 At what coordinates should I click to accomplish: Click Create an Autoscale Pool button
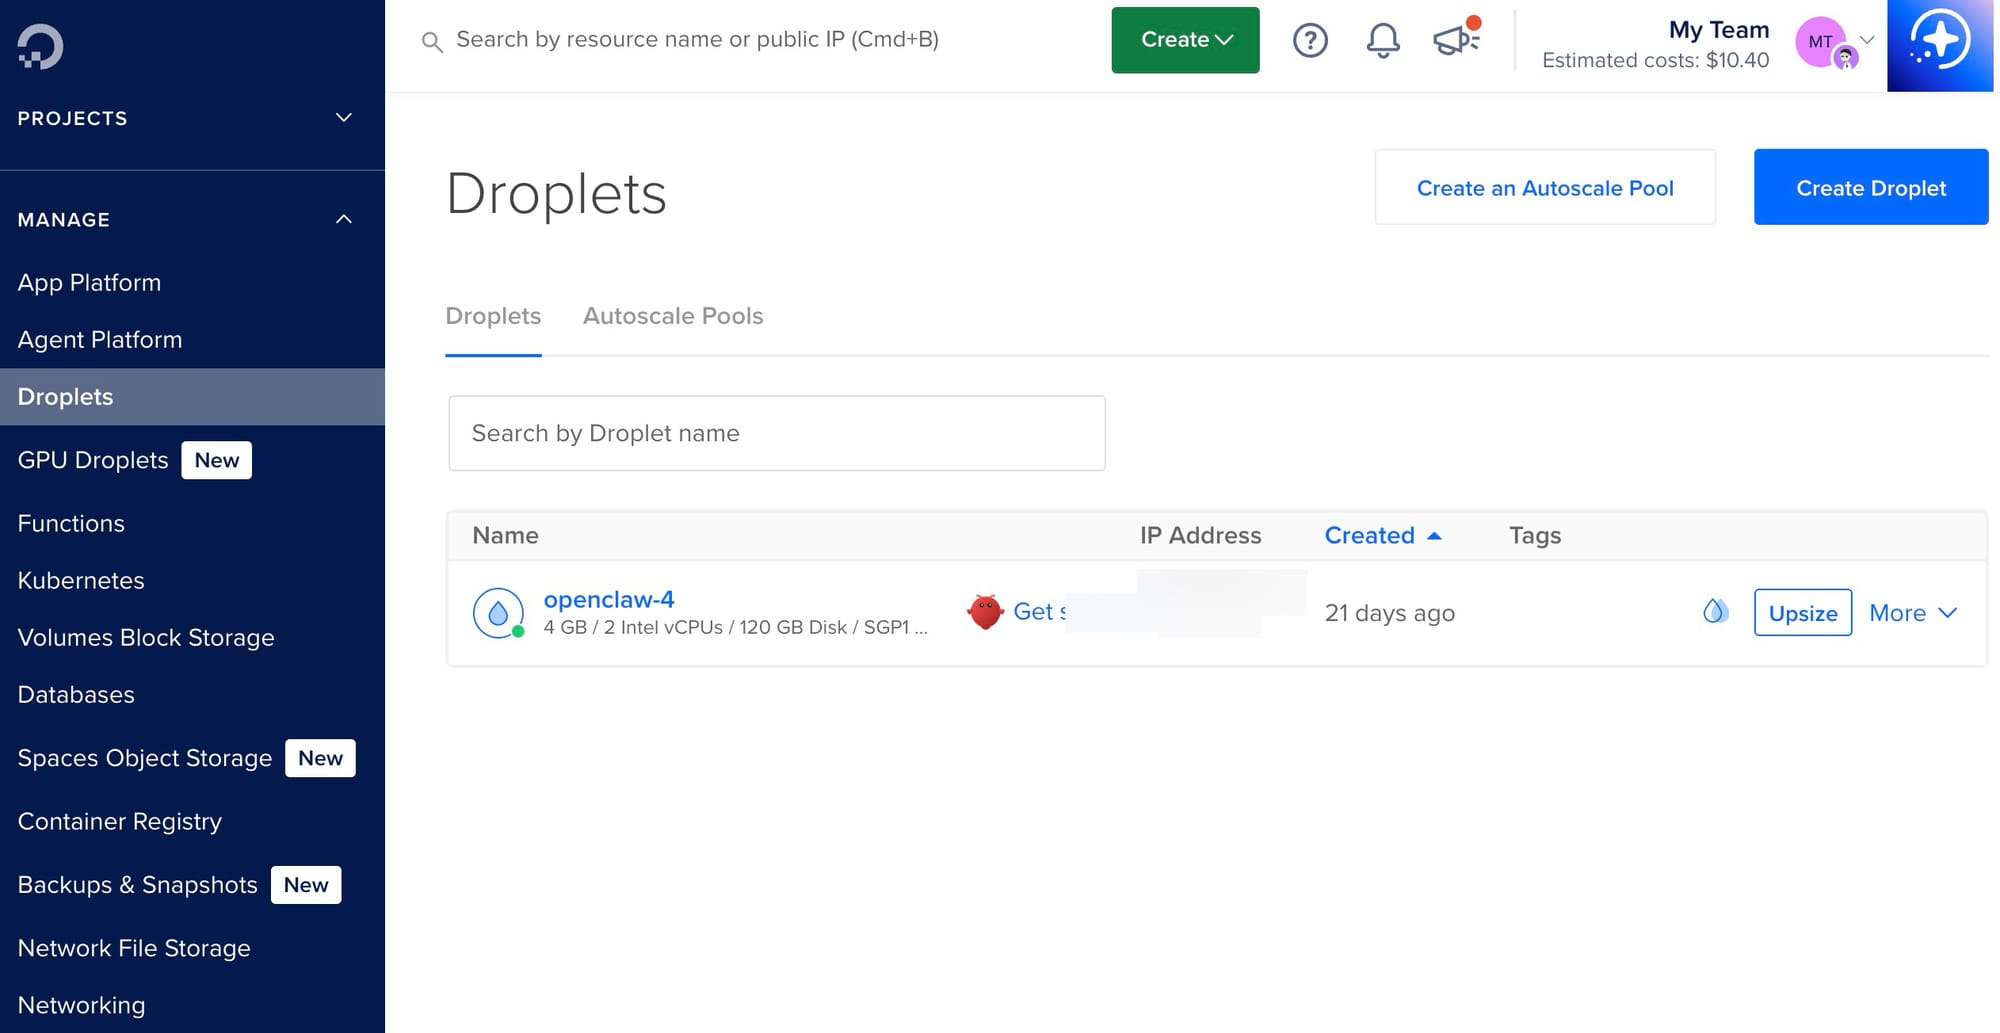(x=1545, y=187)
